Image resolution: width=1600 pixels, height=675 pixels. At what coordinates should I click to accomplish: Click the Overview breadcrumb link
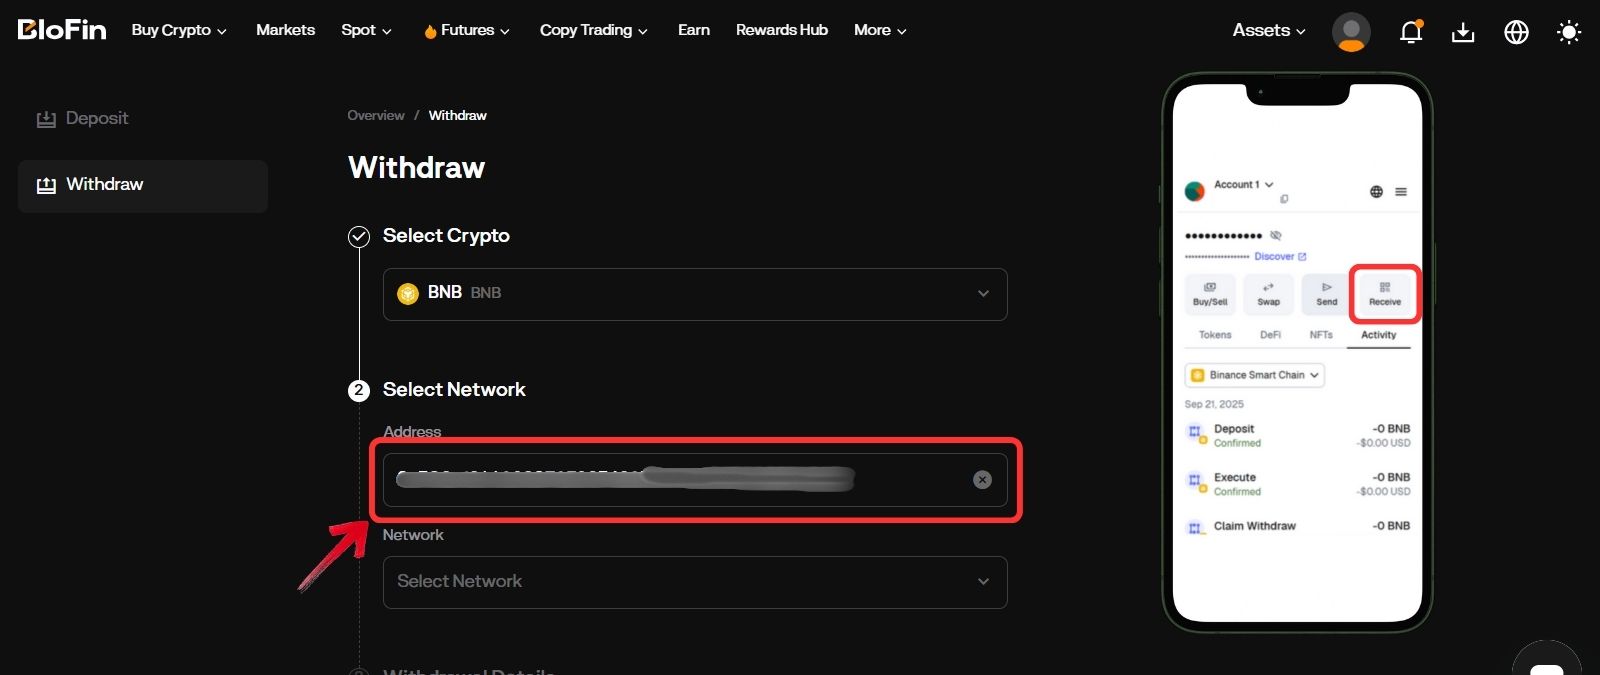tap(375, 116)
